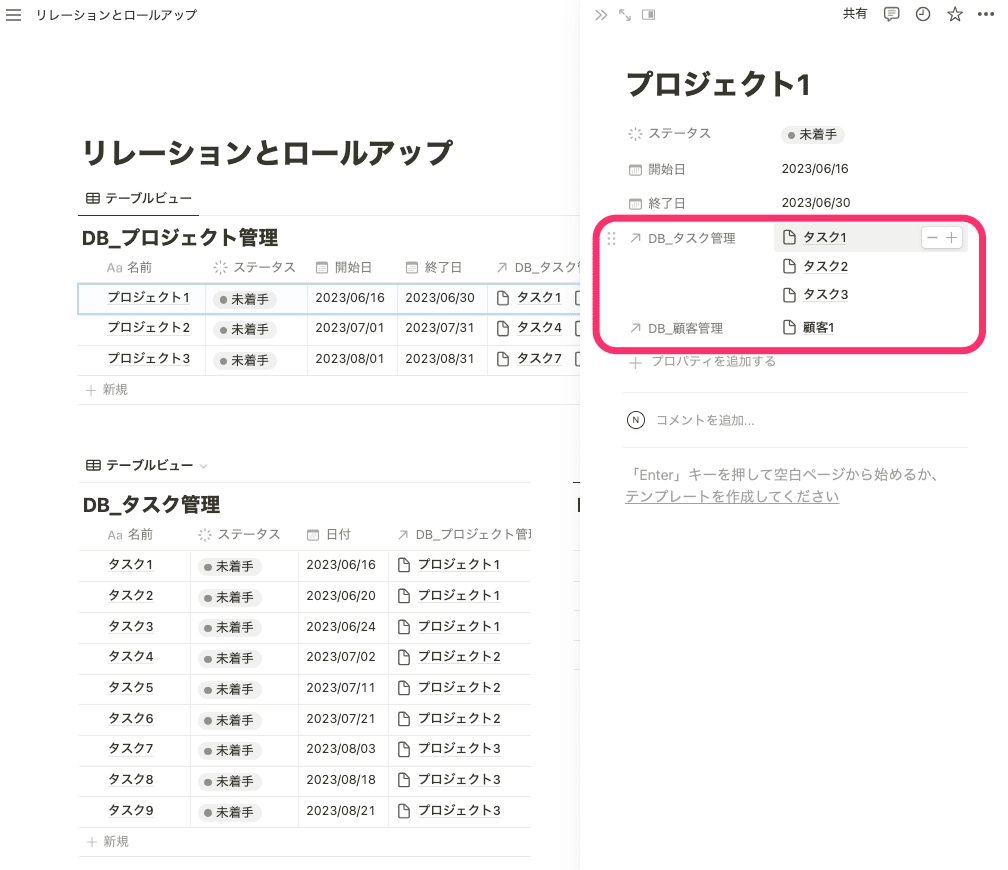Open page update history via the clock icon

click(x=922, y=14)
